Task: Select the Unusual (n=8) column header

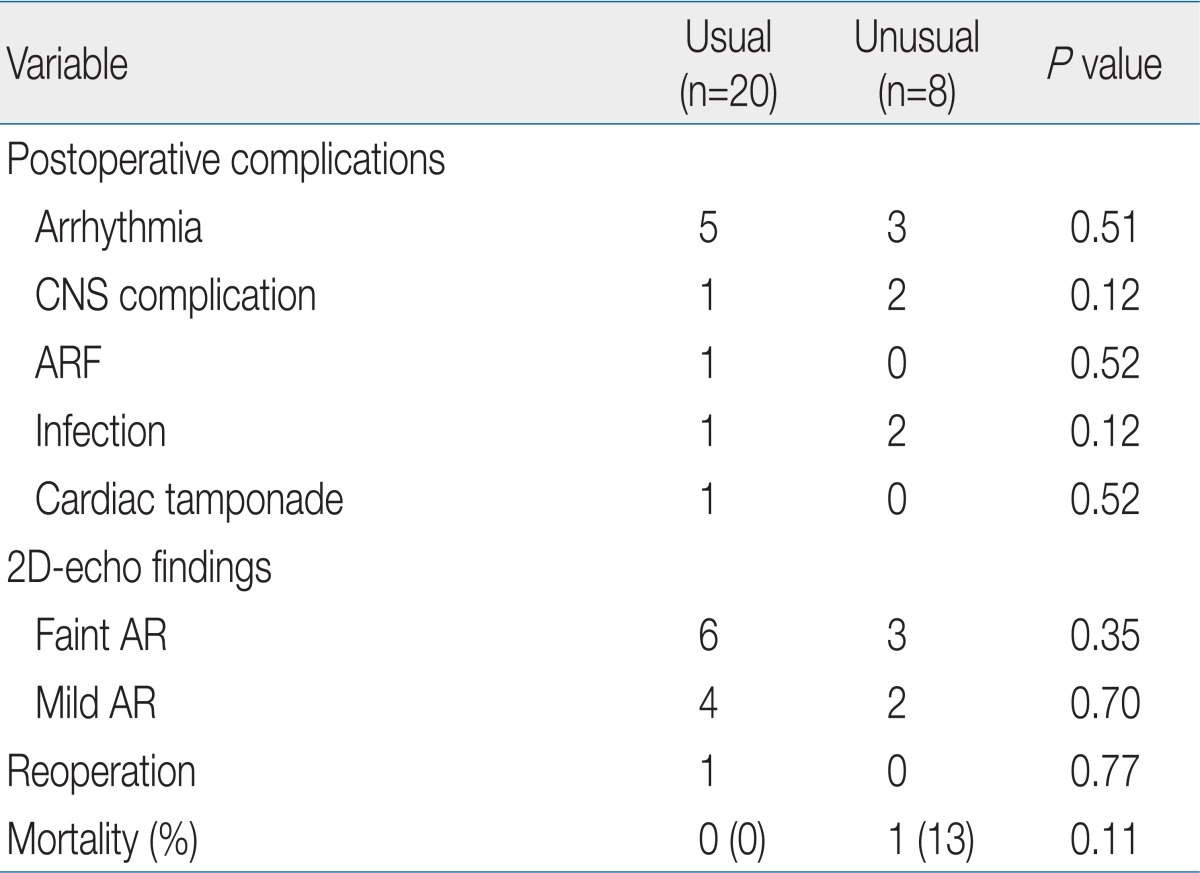Action: 916,69
